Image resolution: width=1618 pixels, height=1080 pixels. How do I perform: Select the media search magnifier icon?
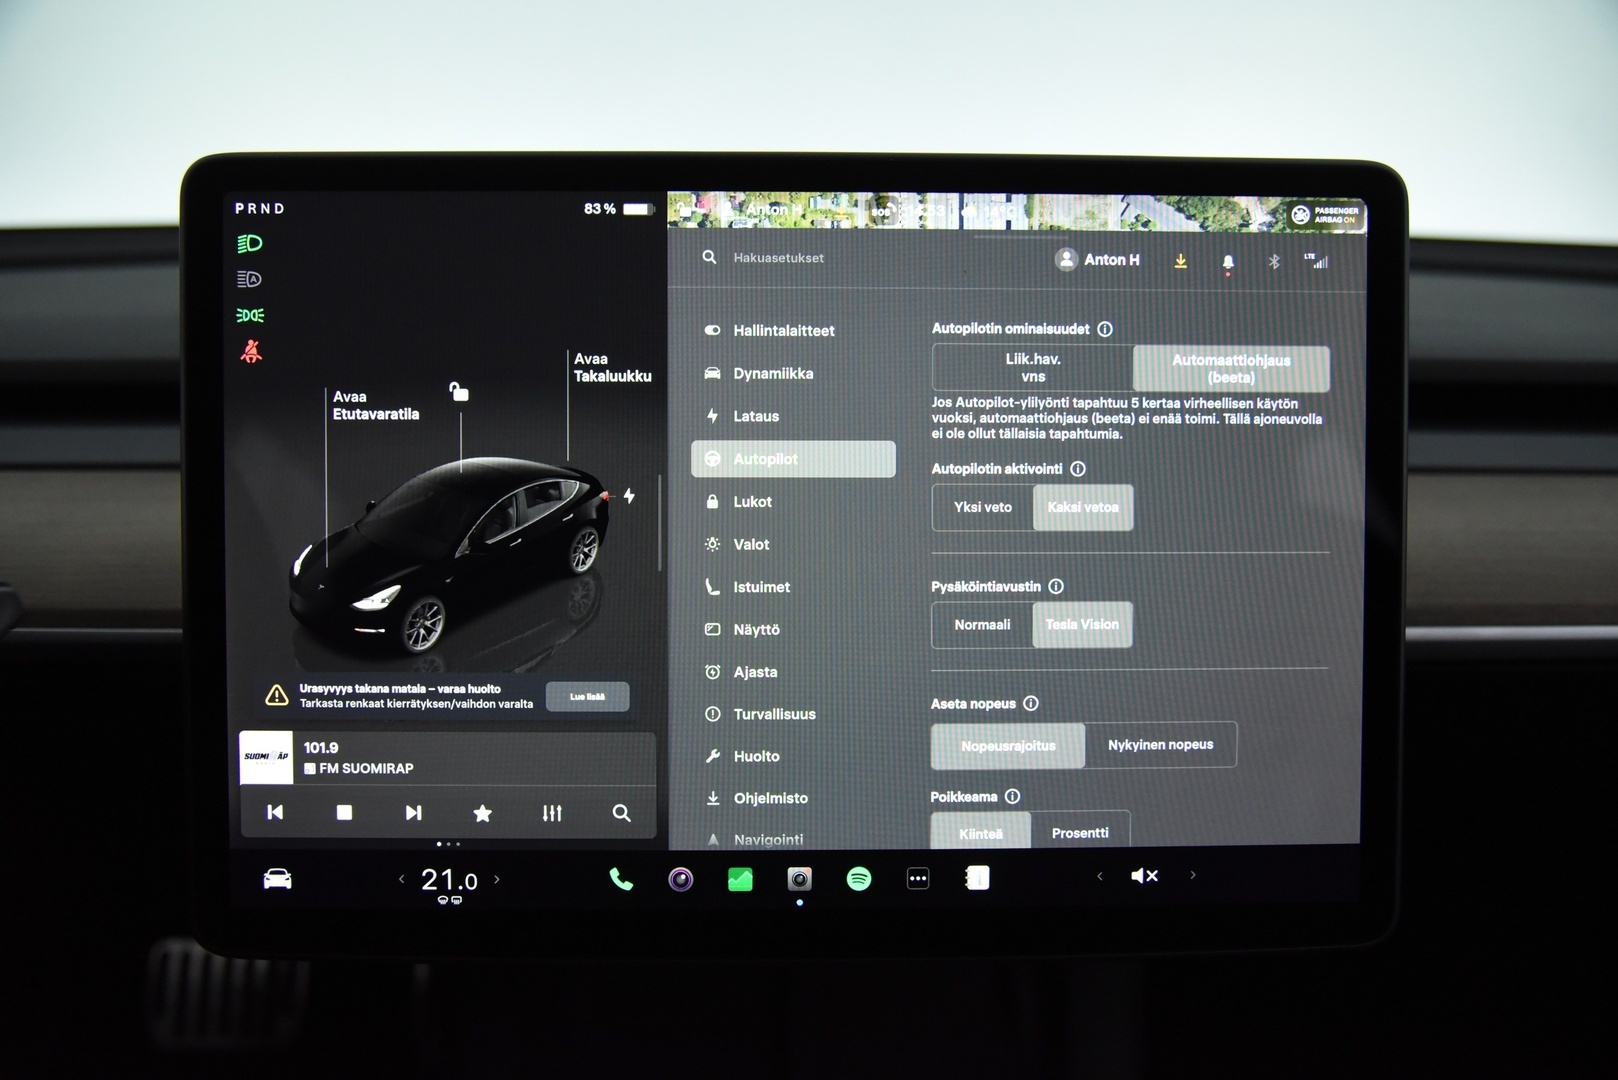[x=622, y=813]
